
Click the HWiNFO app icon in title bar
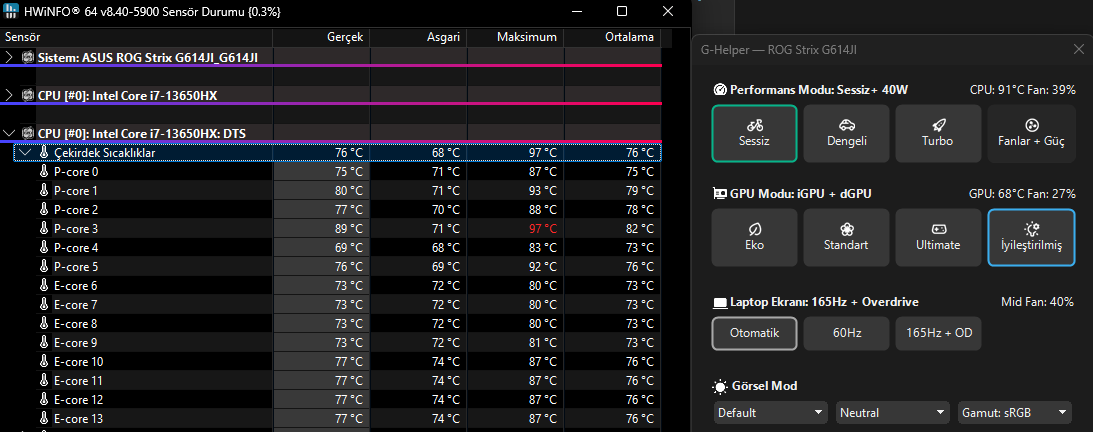pos(13,11)
